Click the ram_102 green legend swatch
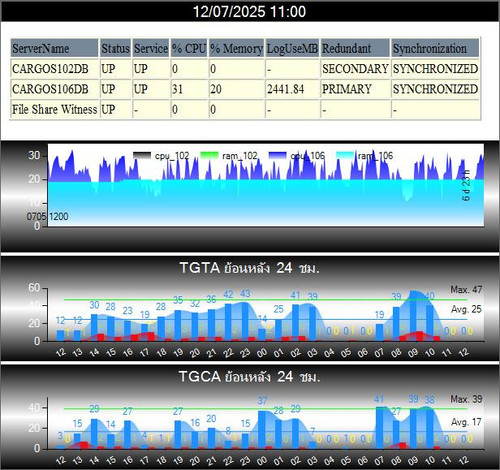 point(209,156)
